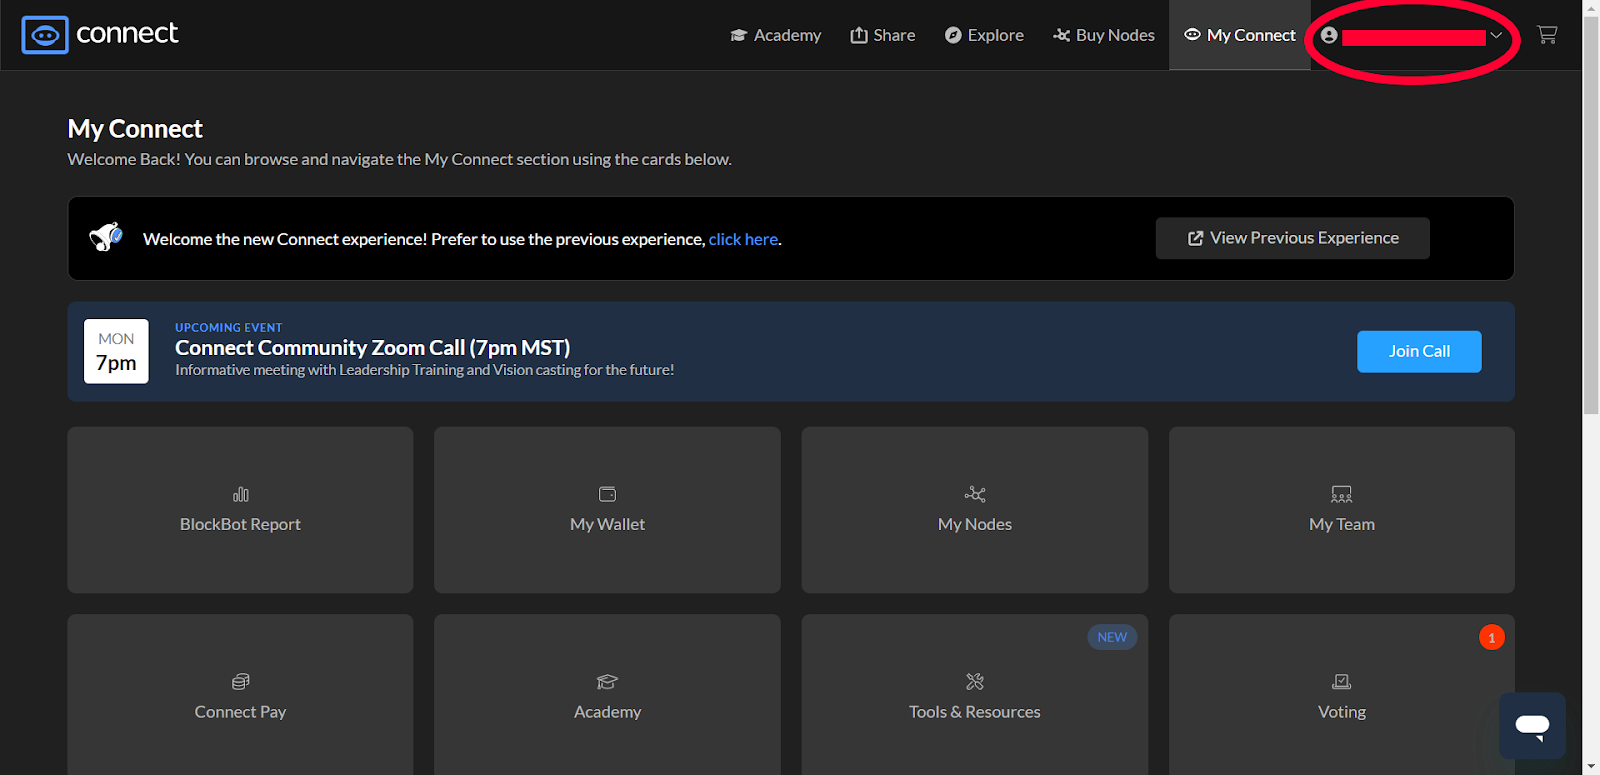The height and width of the screenshot is (775, 1600).
Task: Click the My Connect eye icon in navbar
Action: tap(1192, 35)
